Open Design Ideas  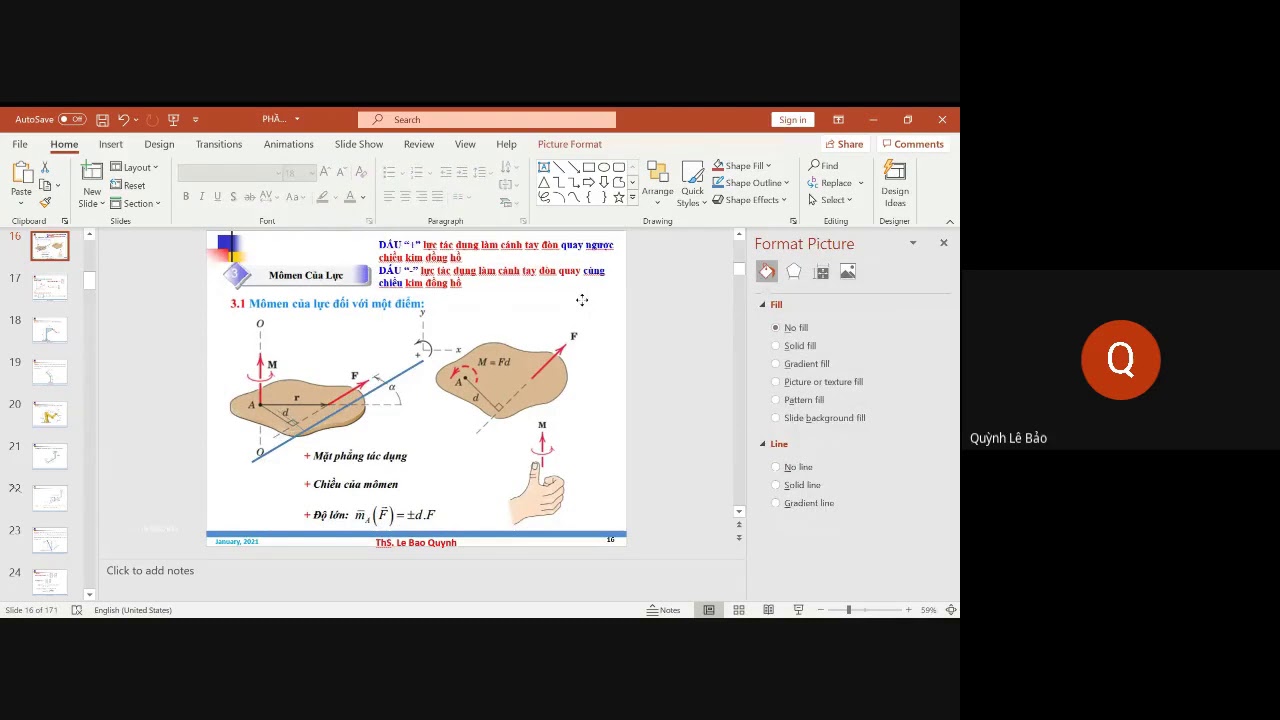pyautogui.click(x=895, y=184)
